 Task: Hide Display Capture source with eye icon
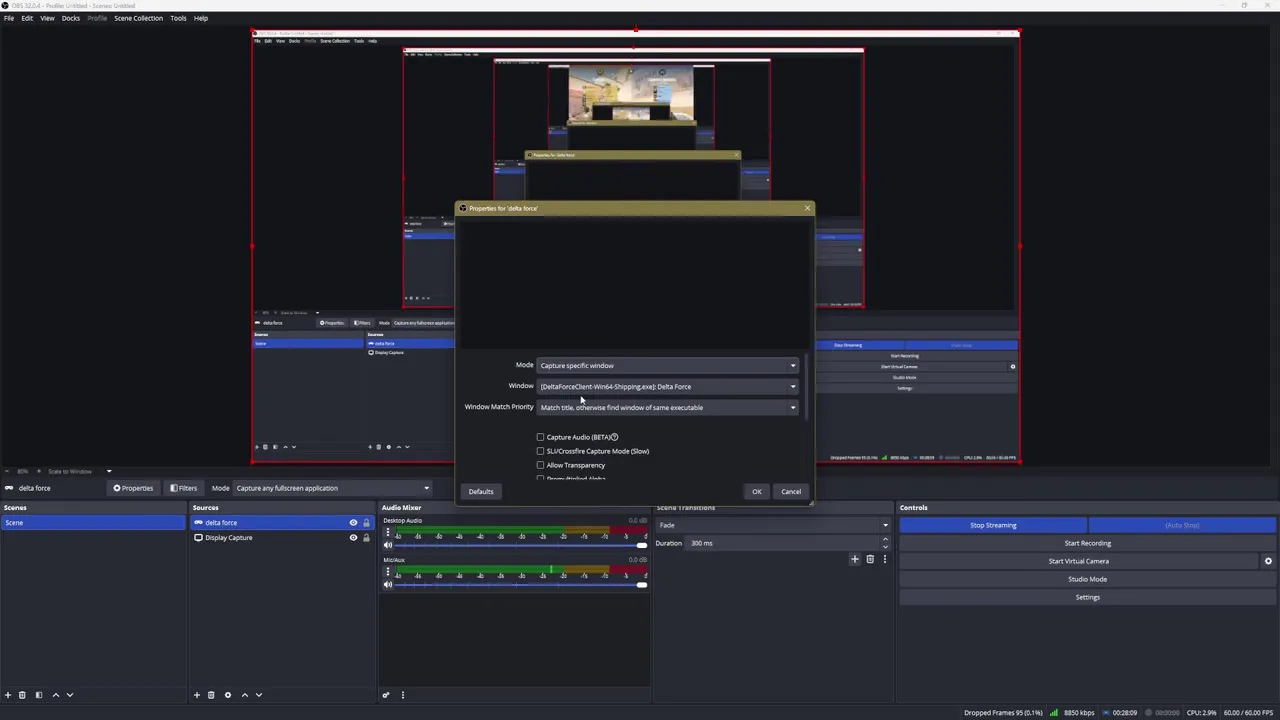click(353, 538)
